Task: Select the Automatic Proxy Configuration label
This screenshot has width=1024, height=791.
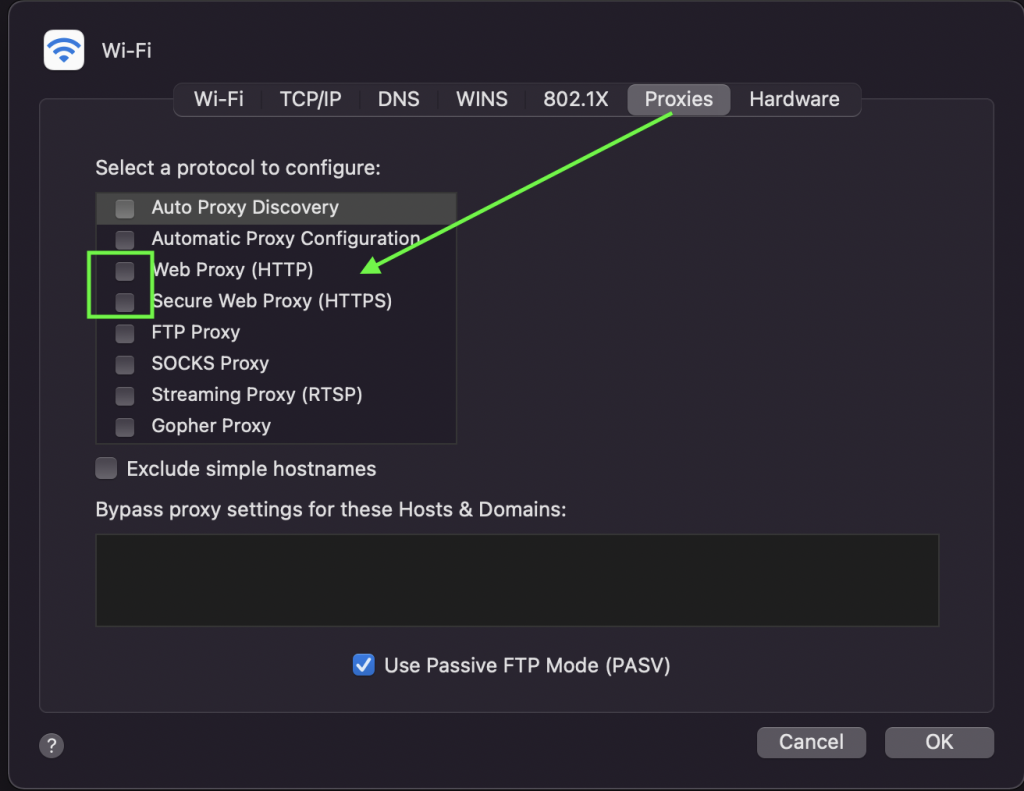Action: point(285,238)
